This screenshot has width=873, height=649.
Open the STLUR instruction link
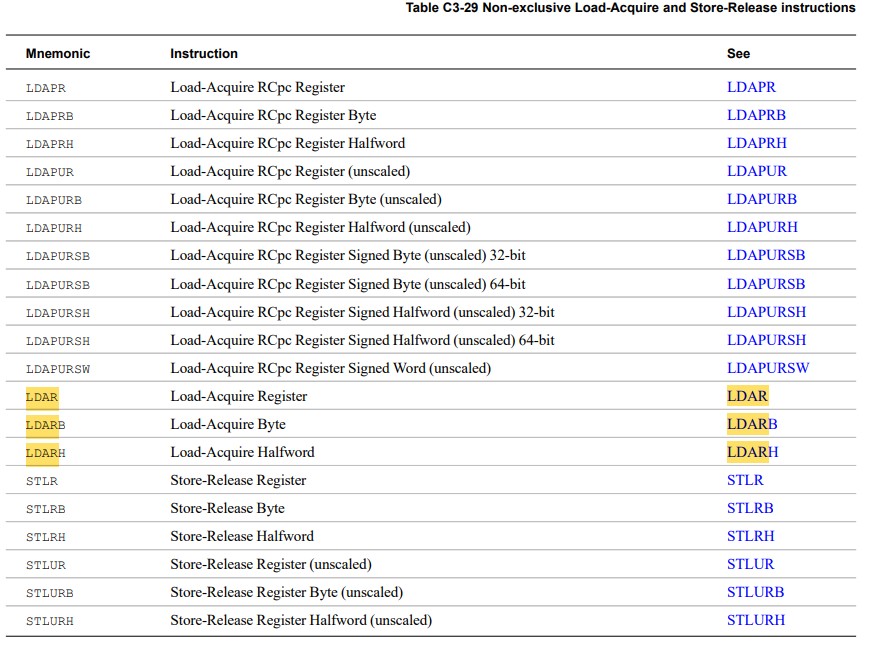(751, 564)
